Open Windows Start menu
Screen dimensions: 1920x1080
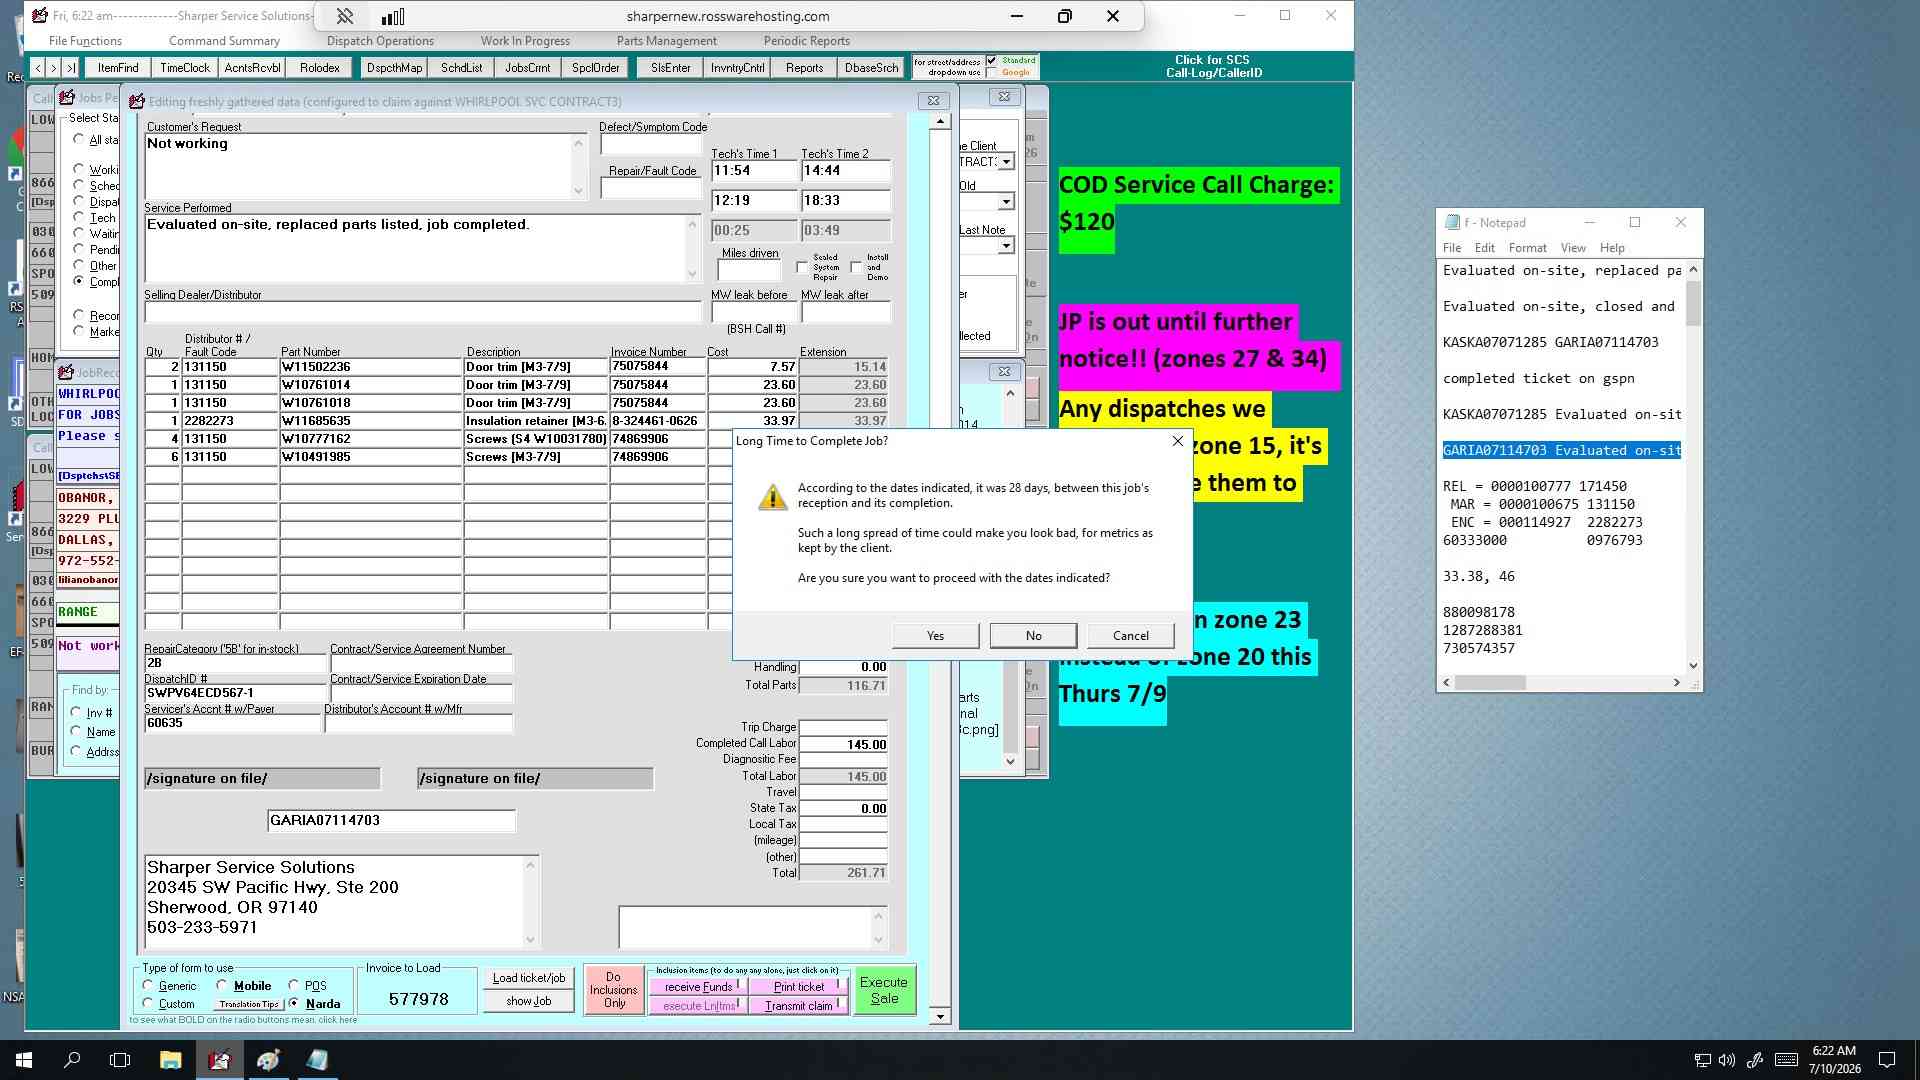coord(24,1060)
